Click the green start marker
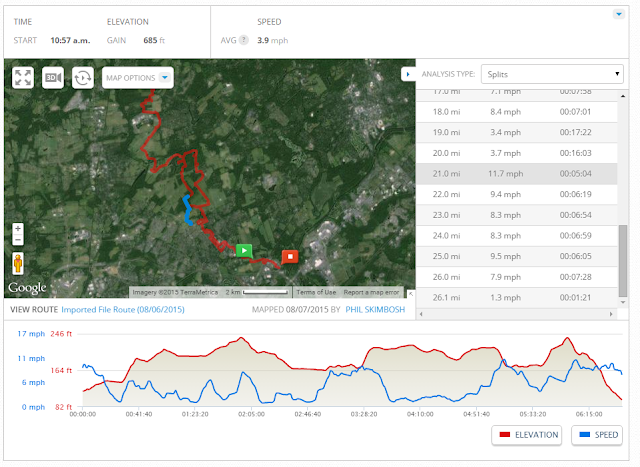This screenshot has width=640, height=467. [244, 250]
